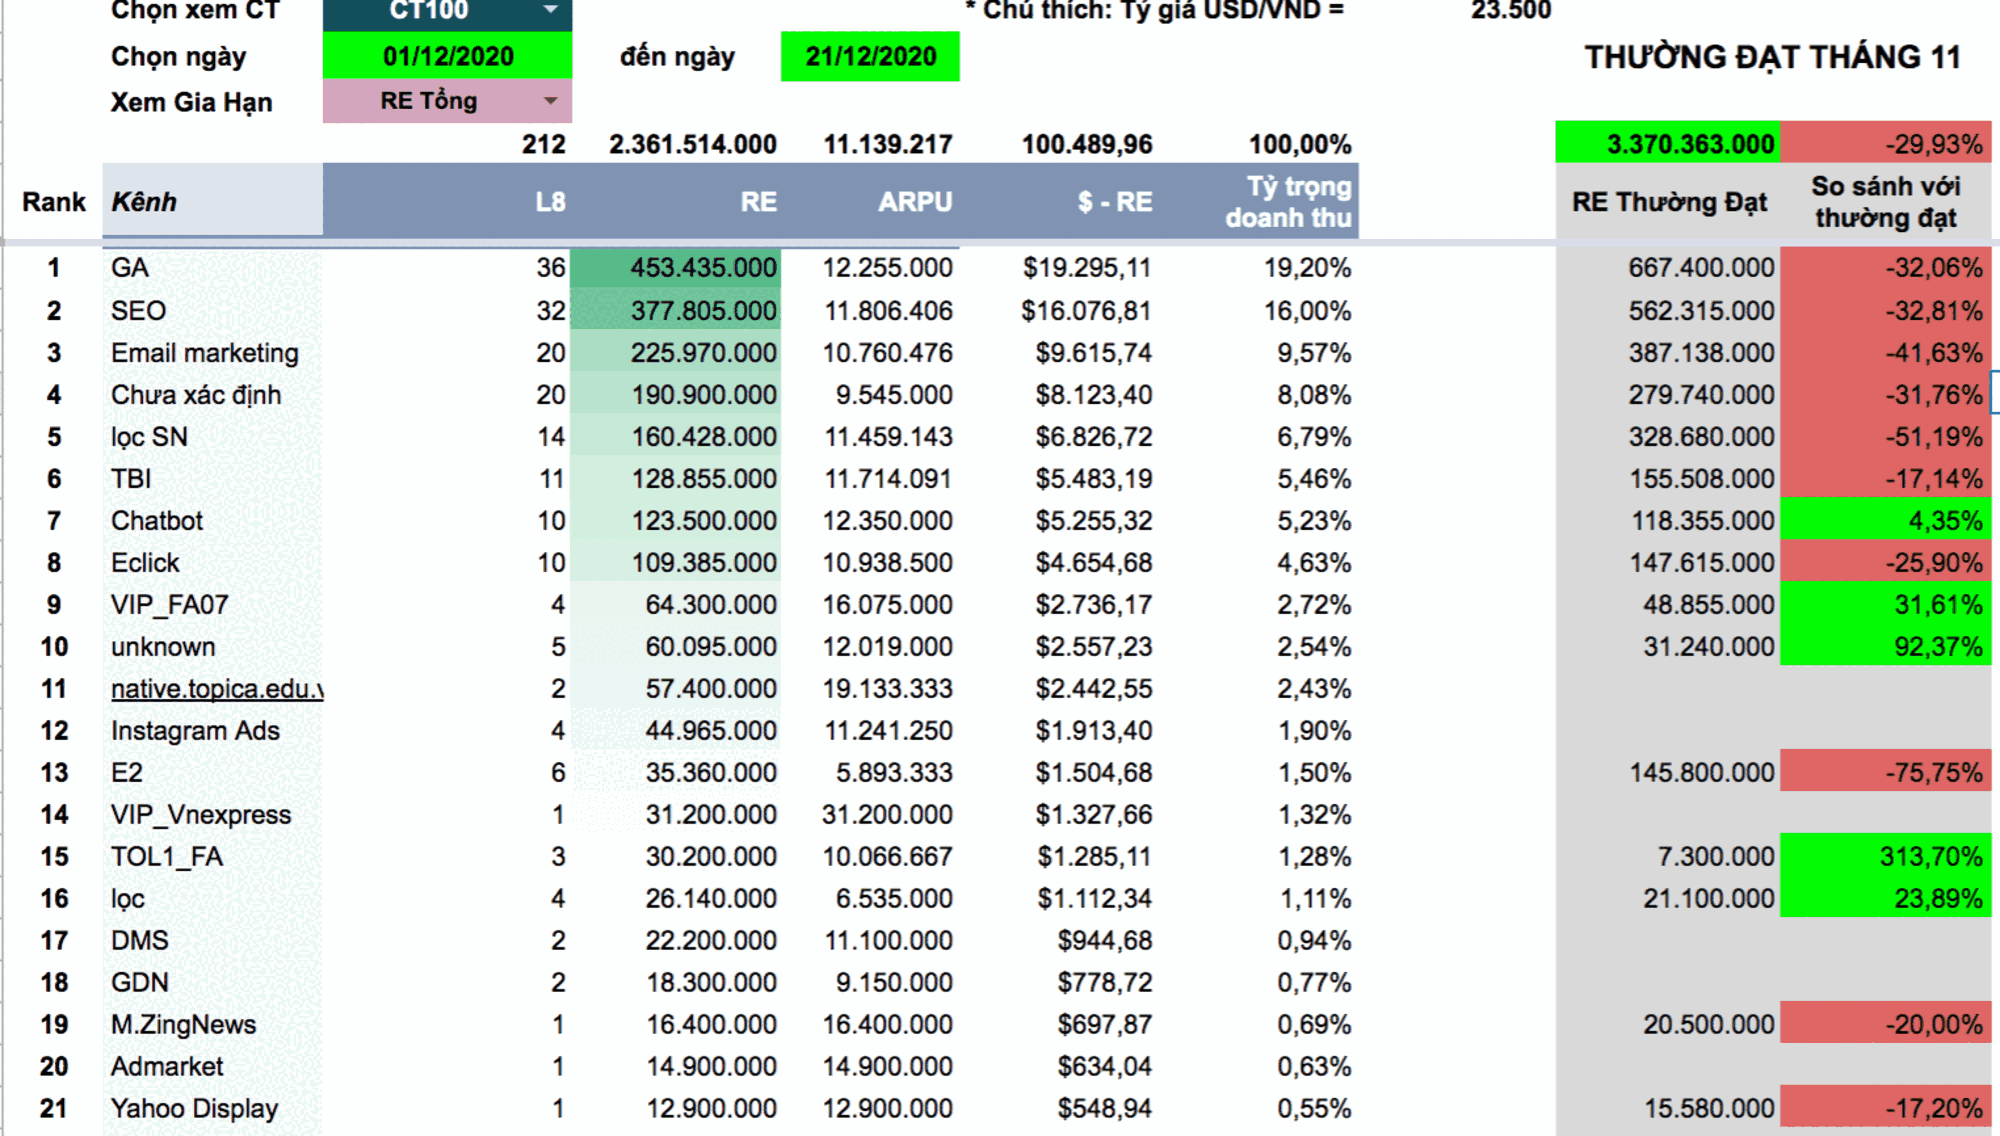Open the CT100 dropdown arrow
Viewport: 2000px width, 1136px height.
(x=550, y=10)
